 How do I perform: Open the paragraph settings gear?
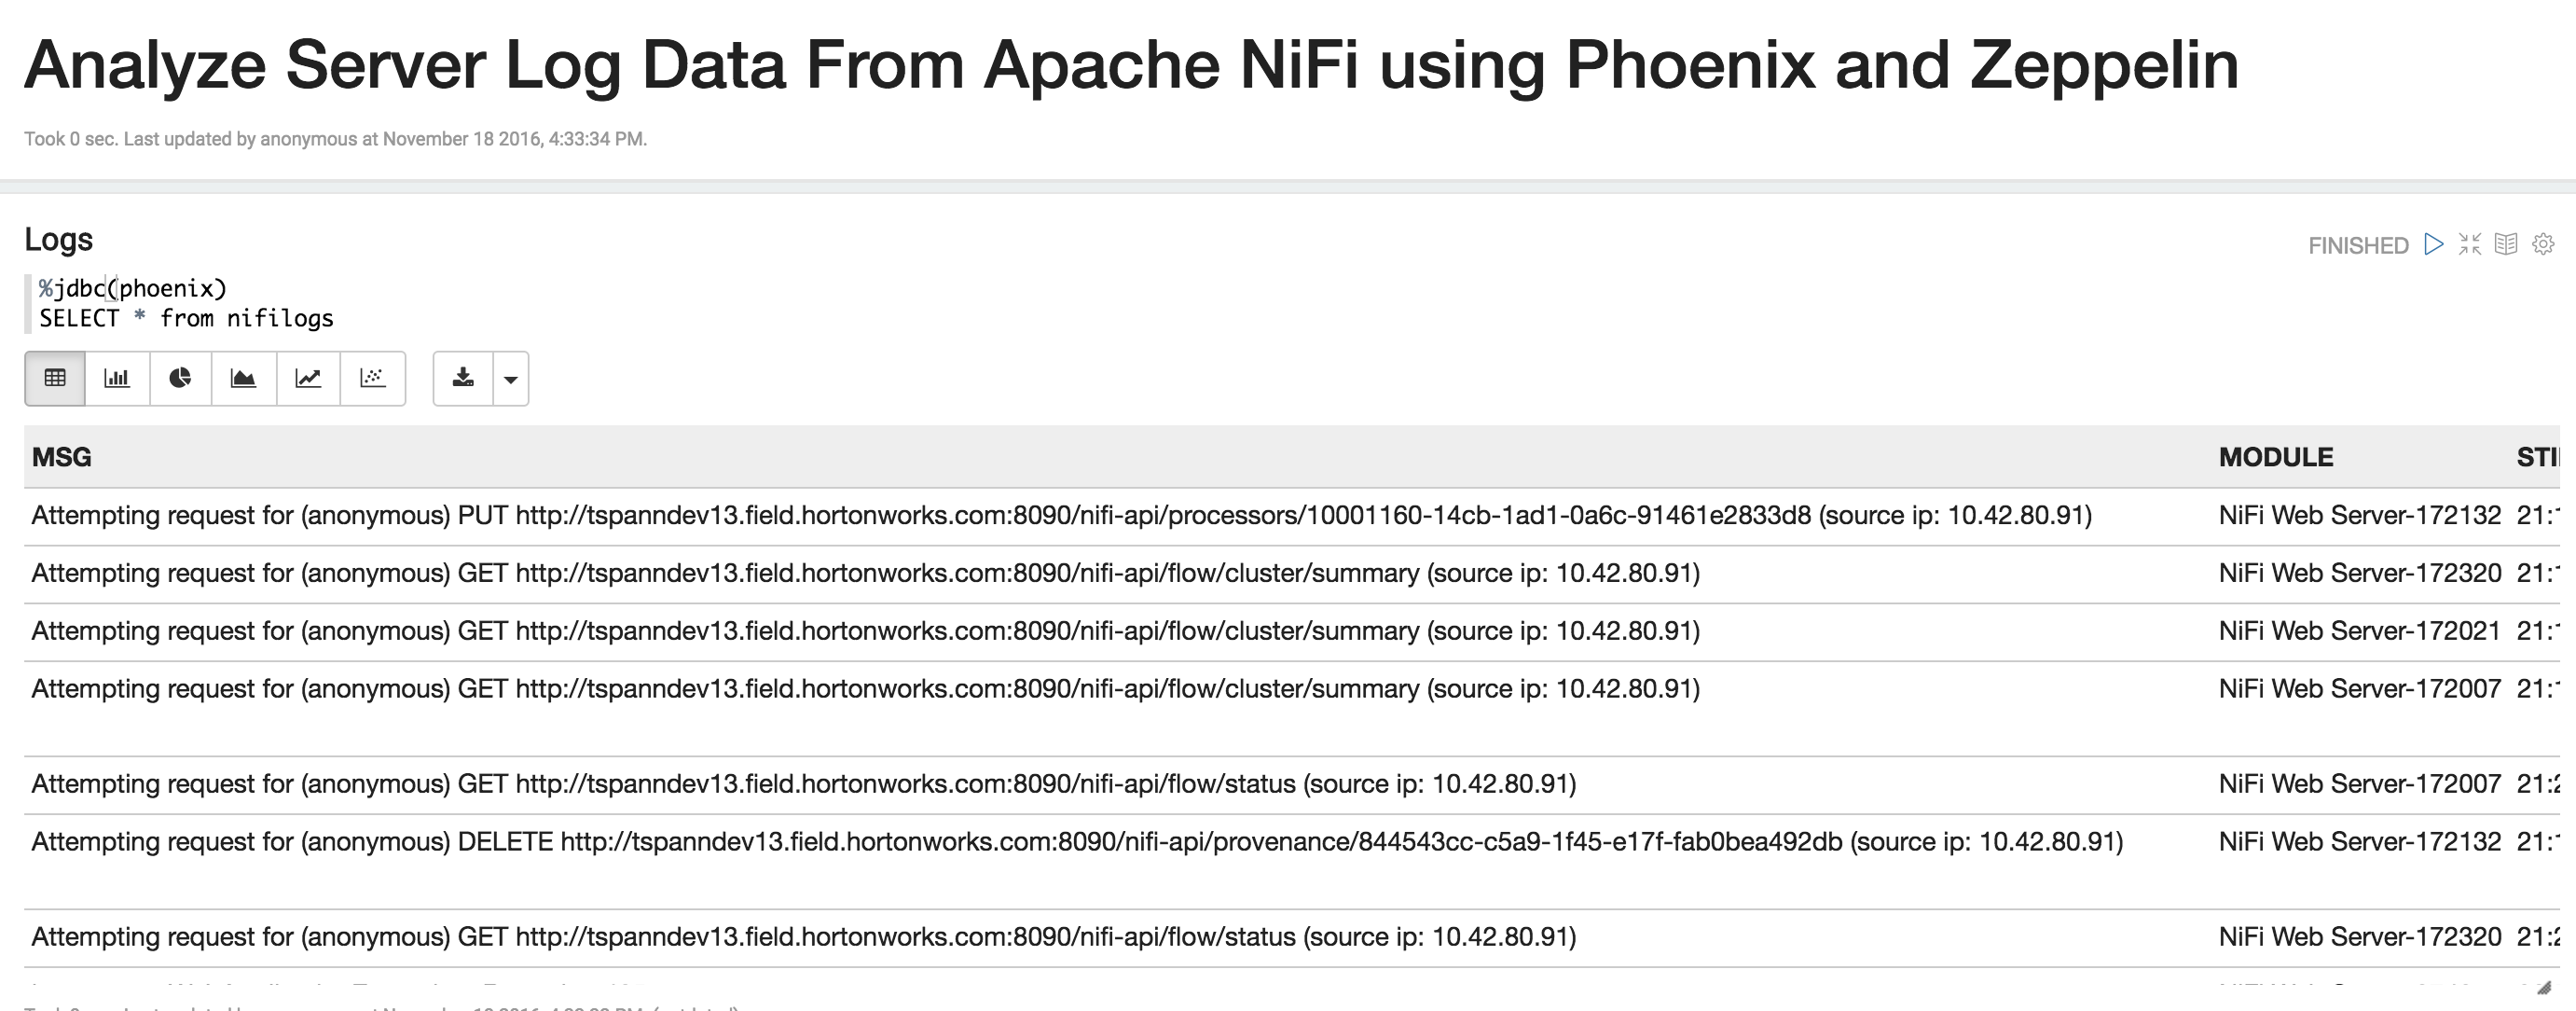[x=2545, y=244]
